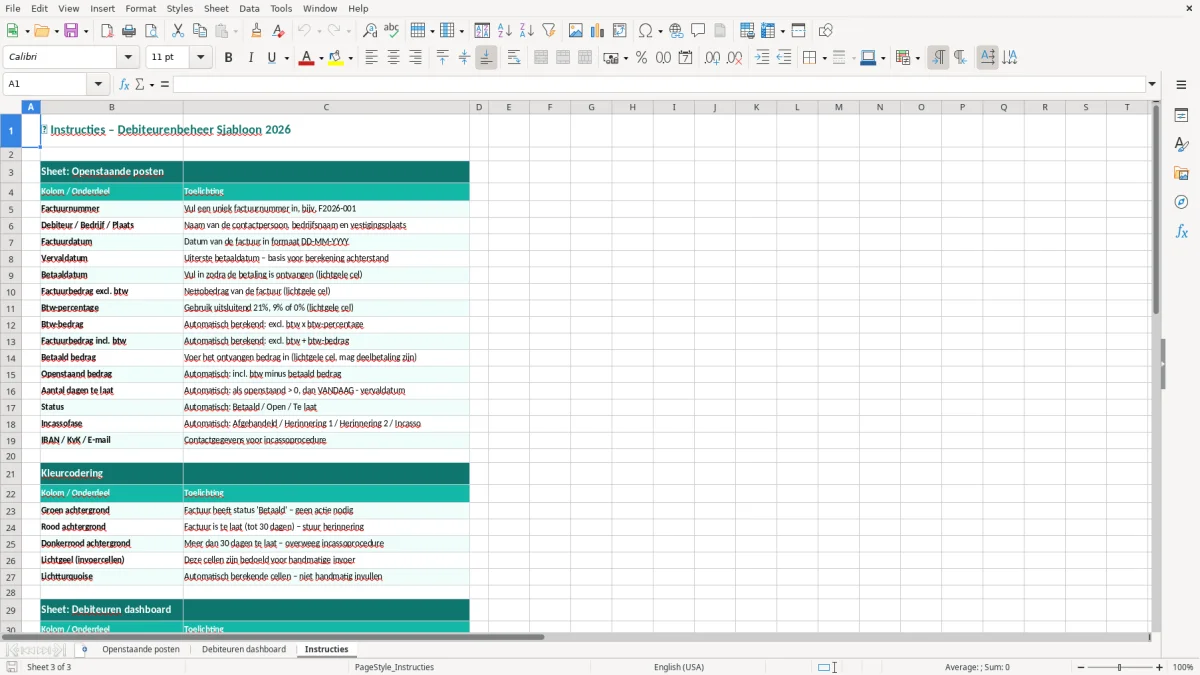Format cells as percent

(641, 58)
